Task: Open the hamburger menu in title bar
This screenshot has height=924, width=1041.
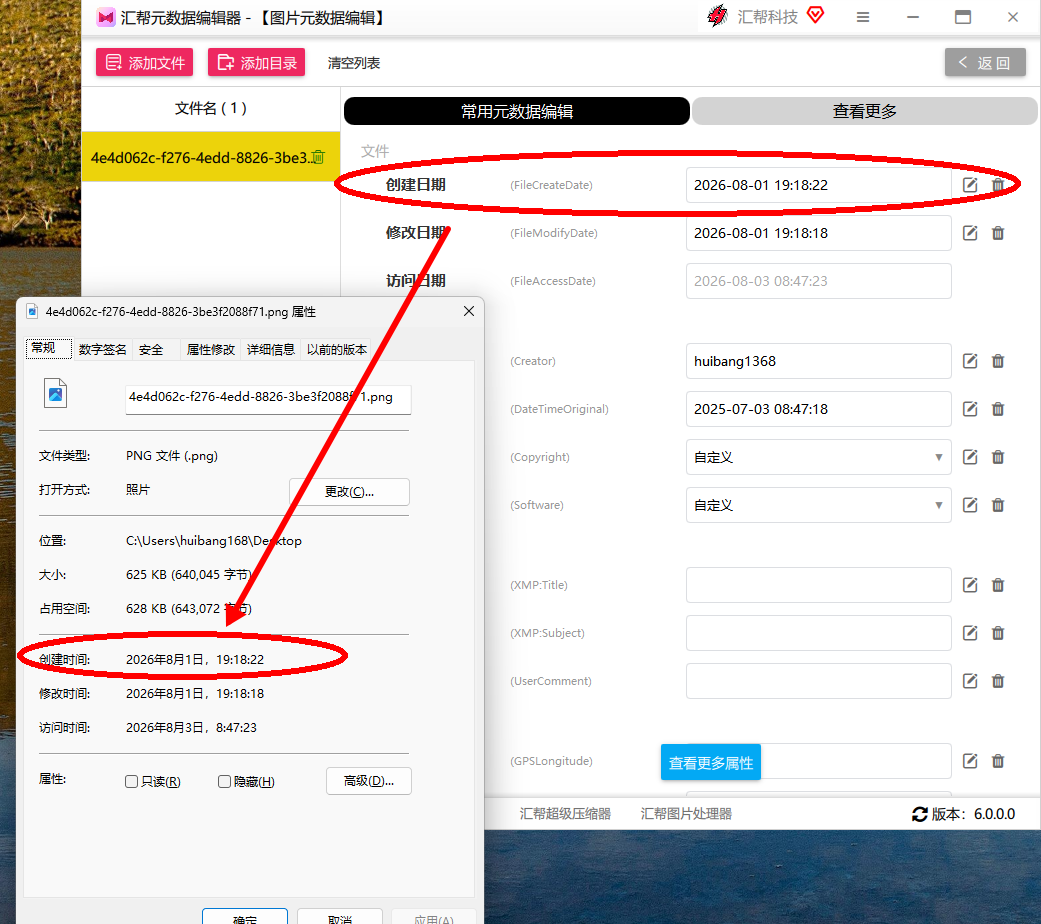Action: click(x=862, y=17)
